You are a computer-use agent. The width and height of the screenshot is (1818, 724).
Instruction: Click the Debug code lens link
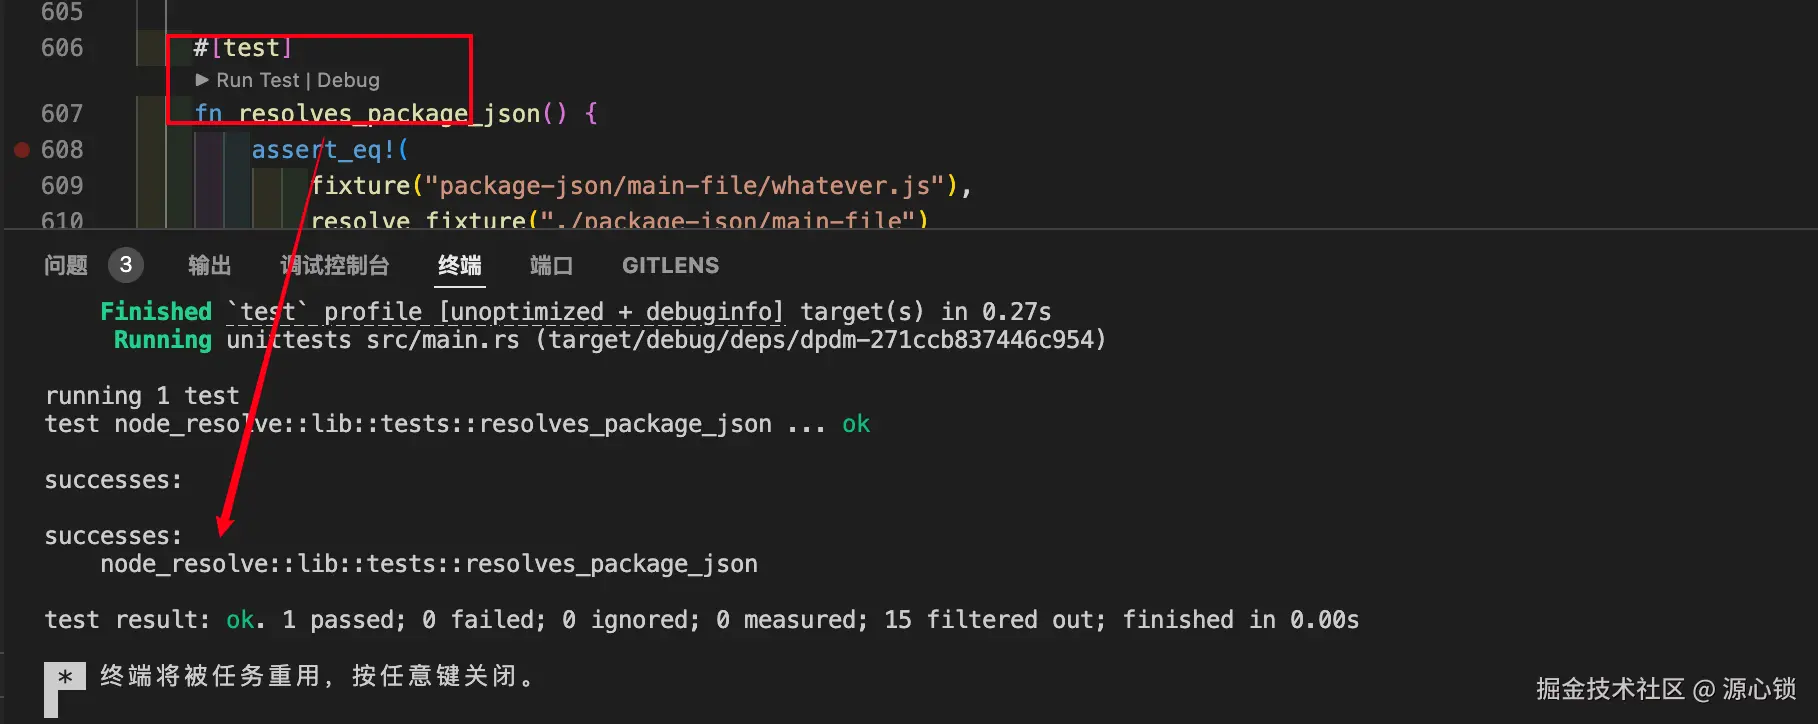348,80
